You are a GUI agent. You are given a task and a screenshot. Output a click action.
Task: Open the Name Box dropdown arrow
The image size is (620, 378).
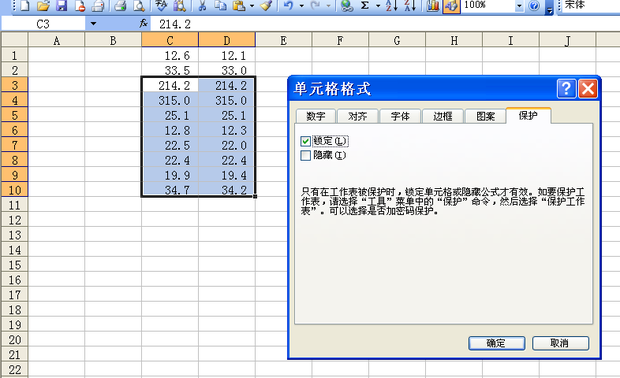[93, 24]
